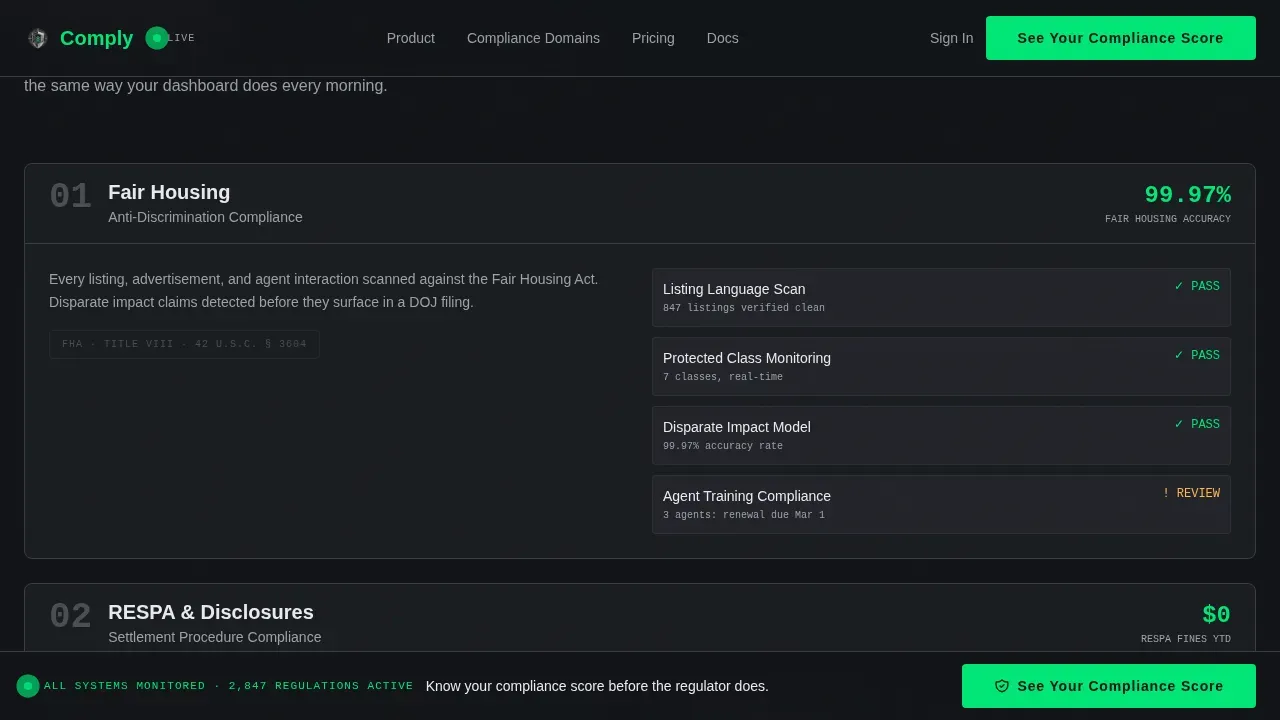The height and width of the screenshot is (720, 1280).
Task: Open the Docs link in navigation
Action: point(722,38)
